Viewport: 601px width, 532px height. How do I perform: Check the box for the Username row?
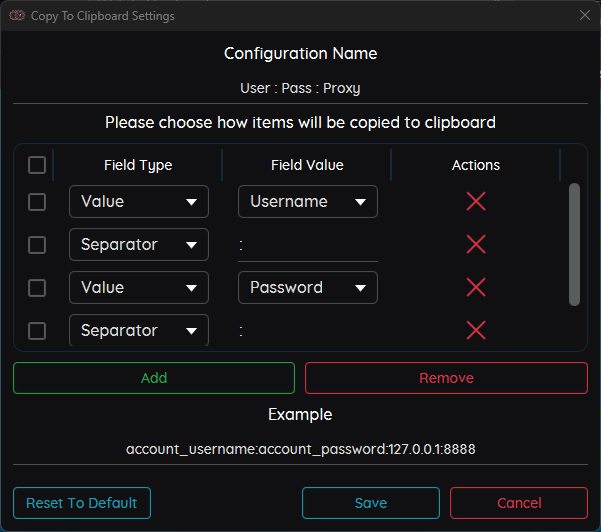(x=37, y=202)
